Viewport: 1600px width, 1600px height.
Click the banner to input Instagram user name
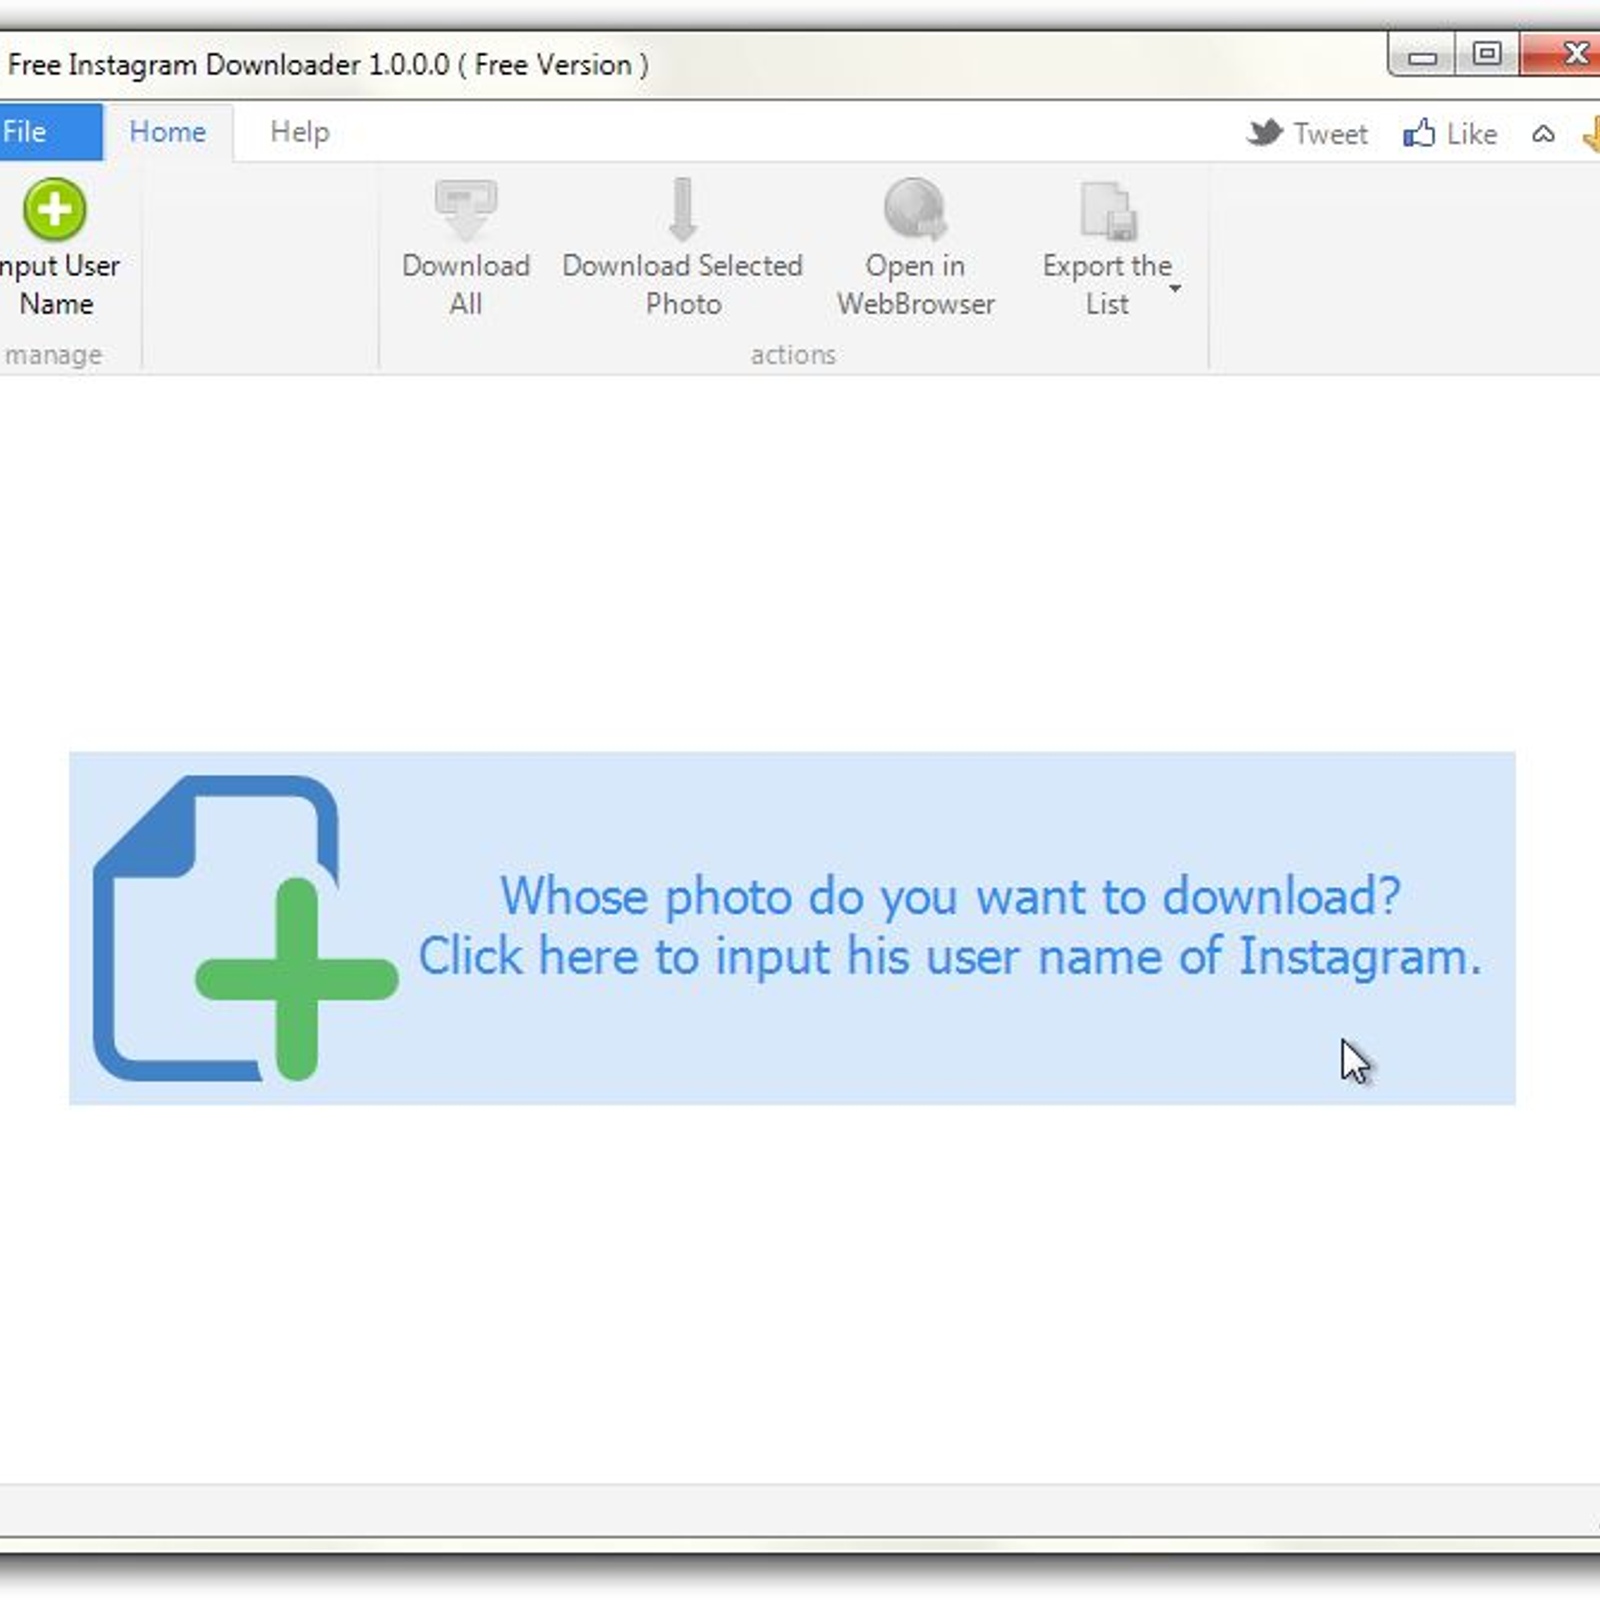coord(792,928)
